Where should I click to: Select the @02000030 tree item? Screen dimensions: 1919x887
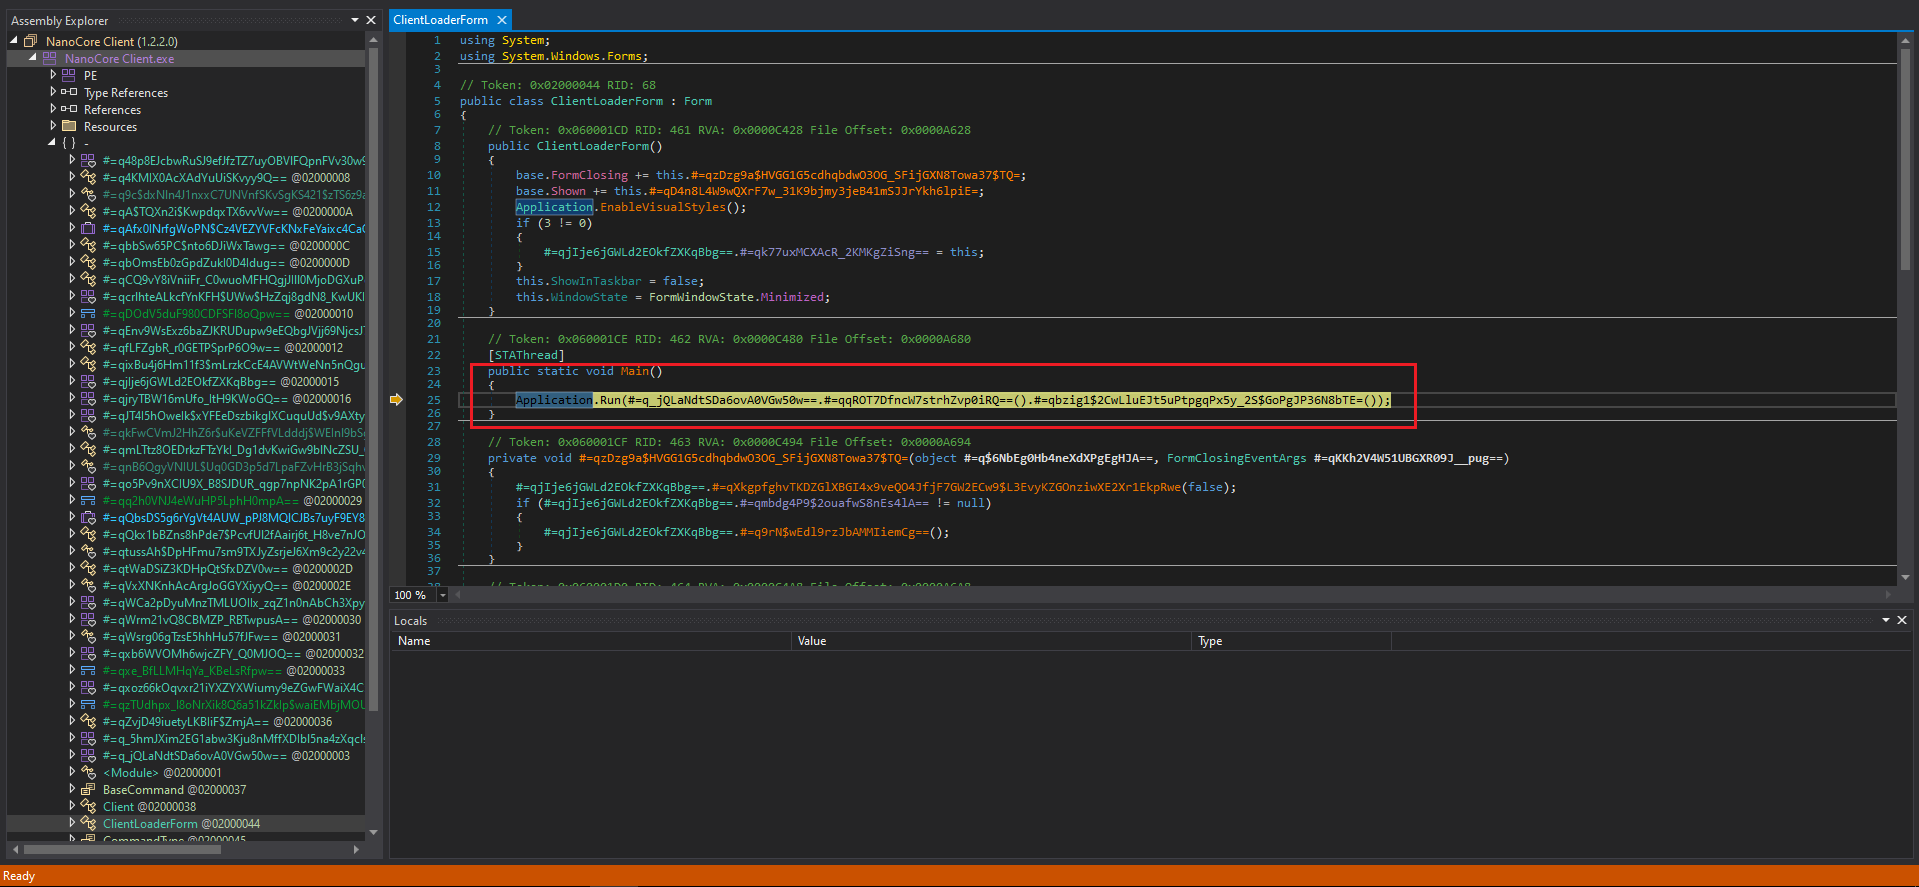tap(232, 620)
